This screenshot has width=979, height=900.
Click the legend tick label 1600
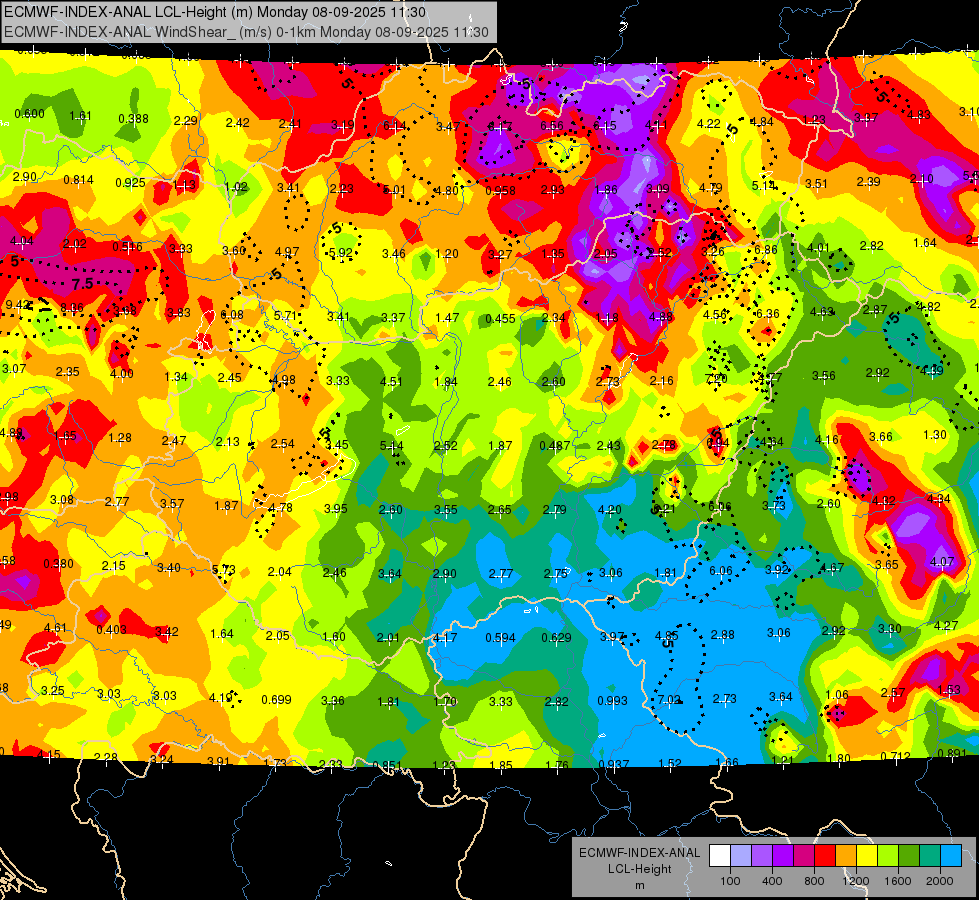tap(898, 881)
